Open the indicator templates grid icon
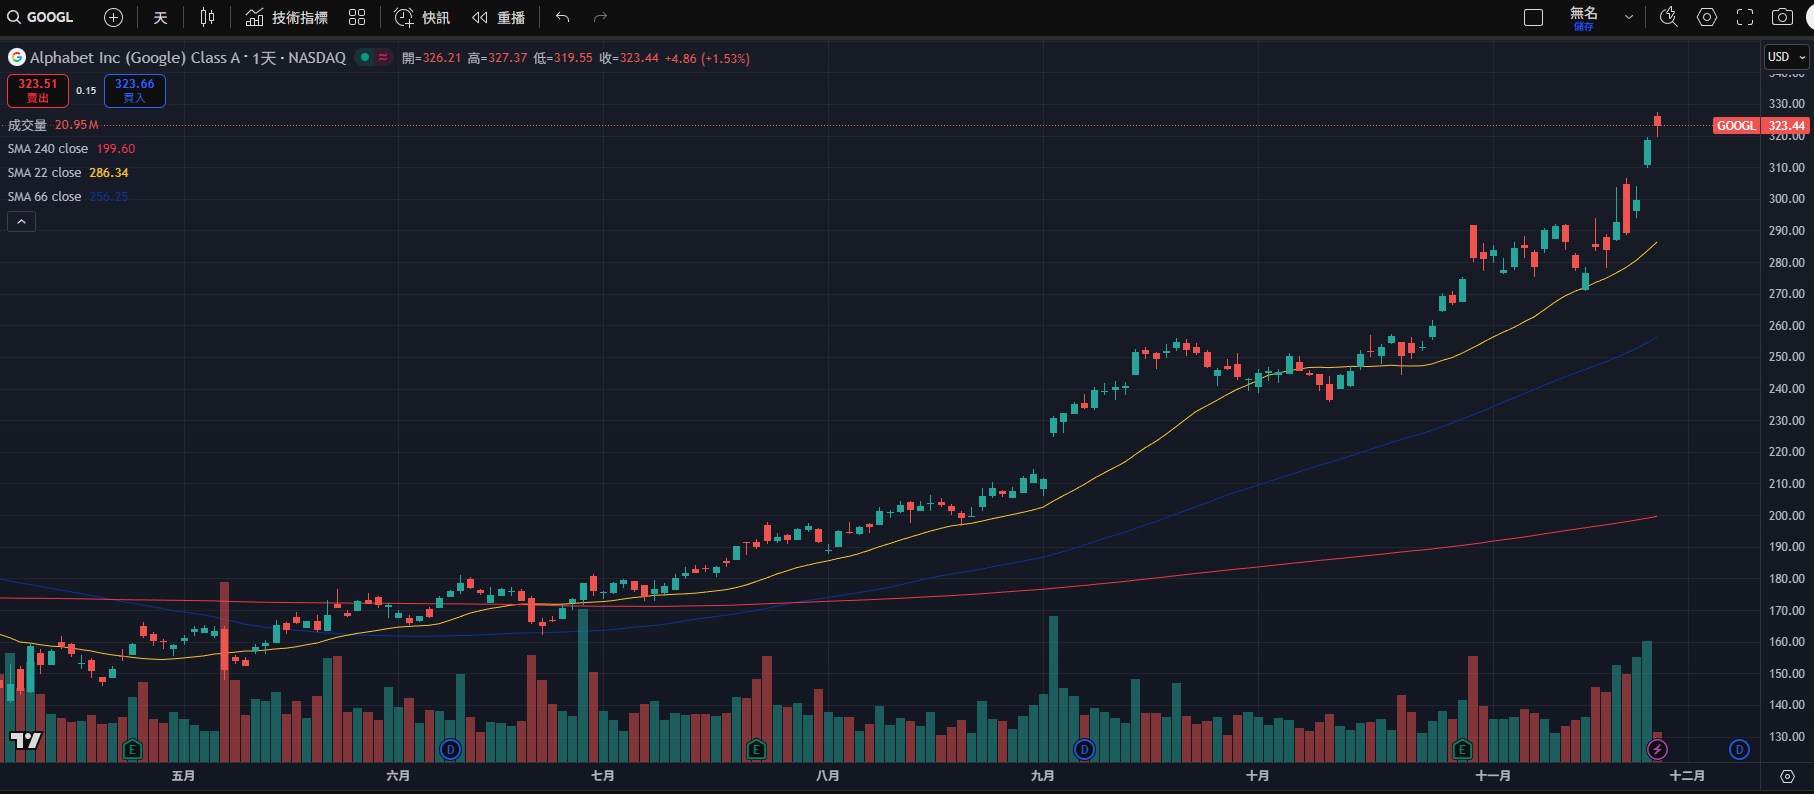The image size is (1814, 794). [x=357, y=17]
